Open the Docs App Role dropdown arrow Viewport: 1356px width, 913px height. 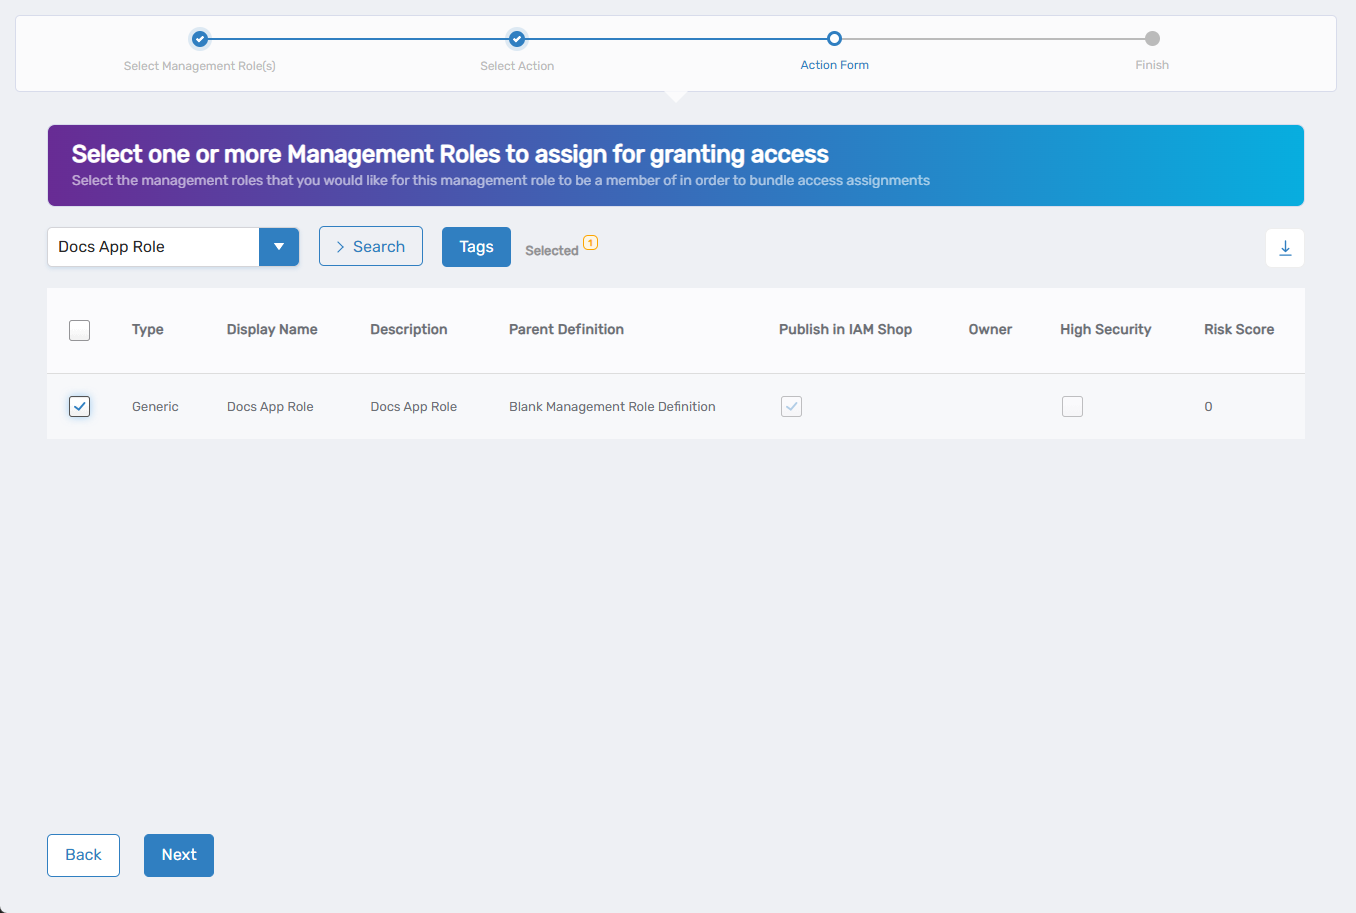[279, 246]
